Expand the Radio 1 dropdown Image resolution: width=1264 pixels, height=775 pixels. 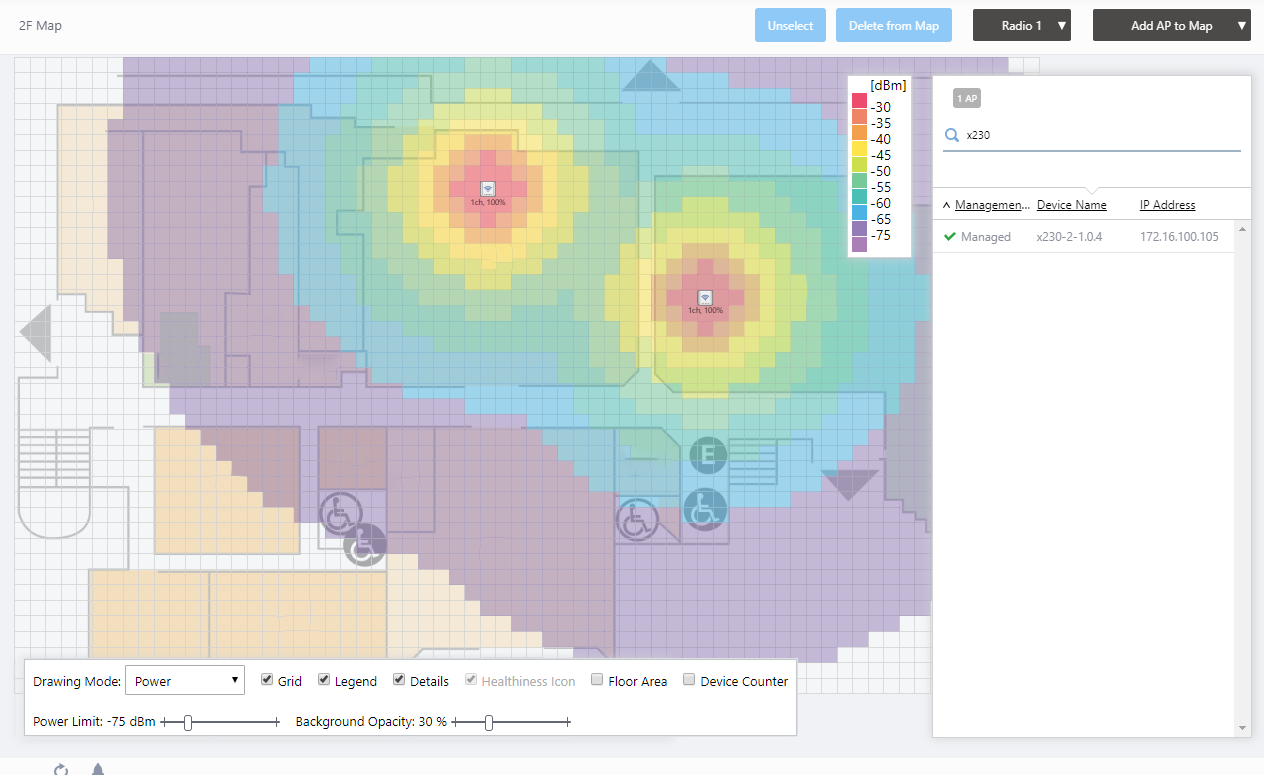1021,26
